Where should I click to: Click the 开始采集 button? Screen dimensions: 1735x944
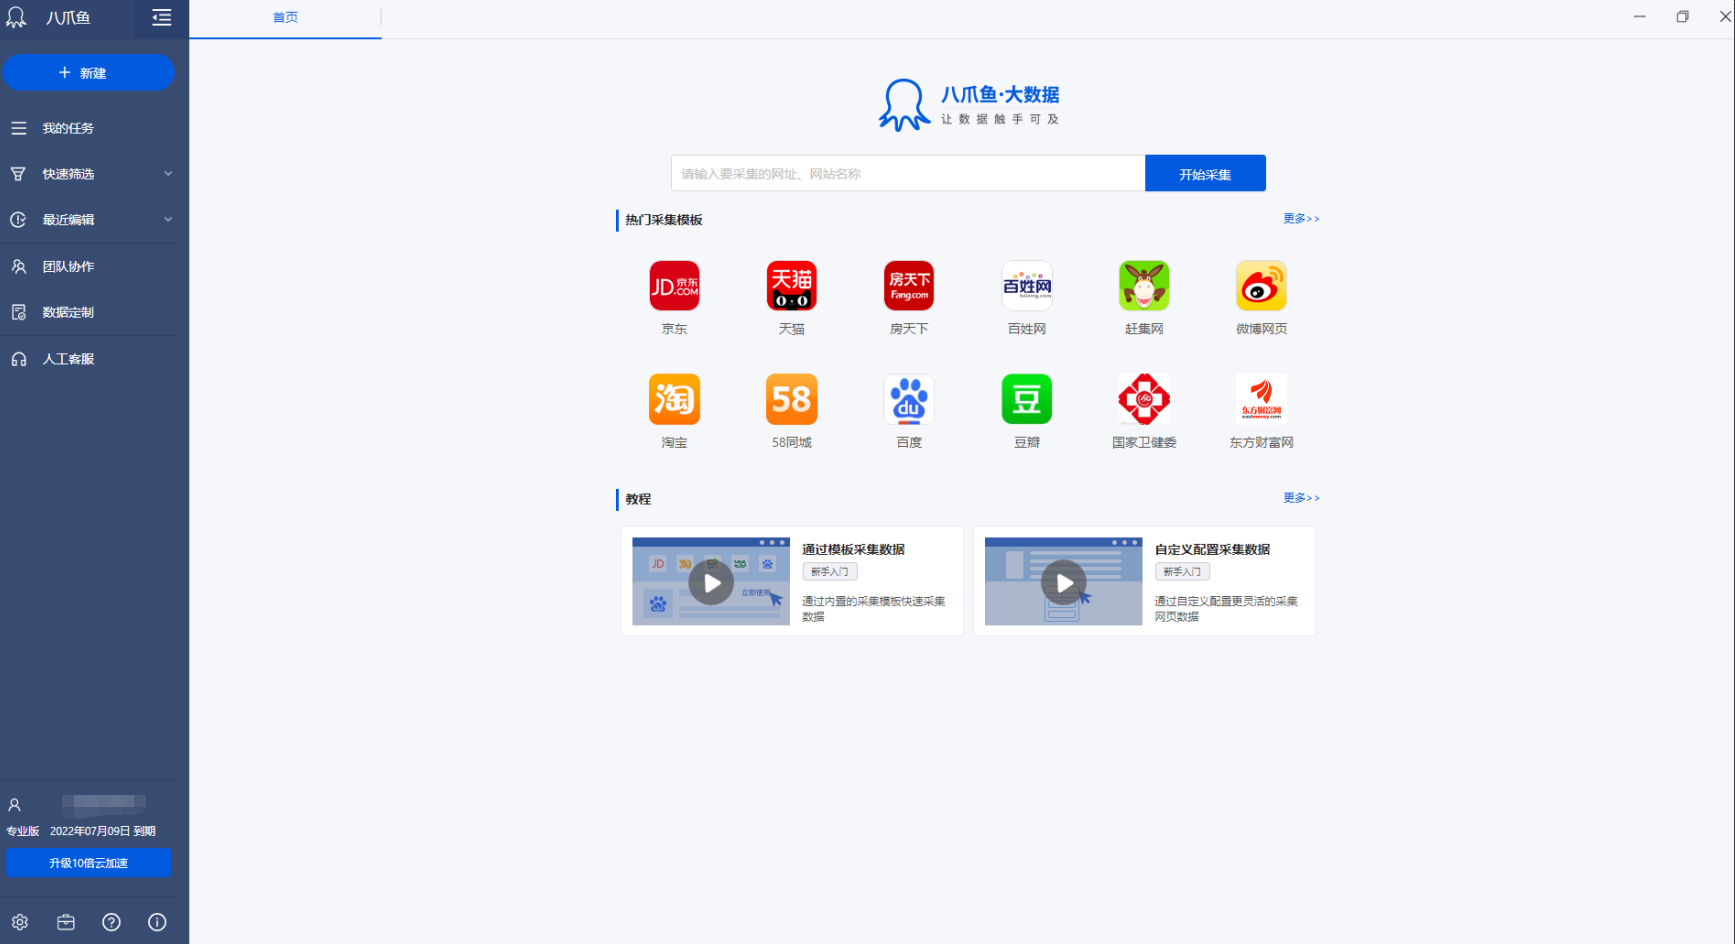point(1205,174)
